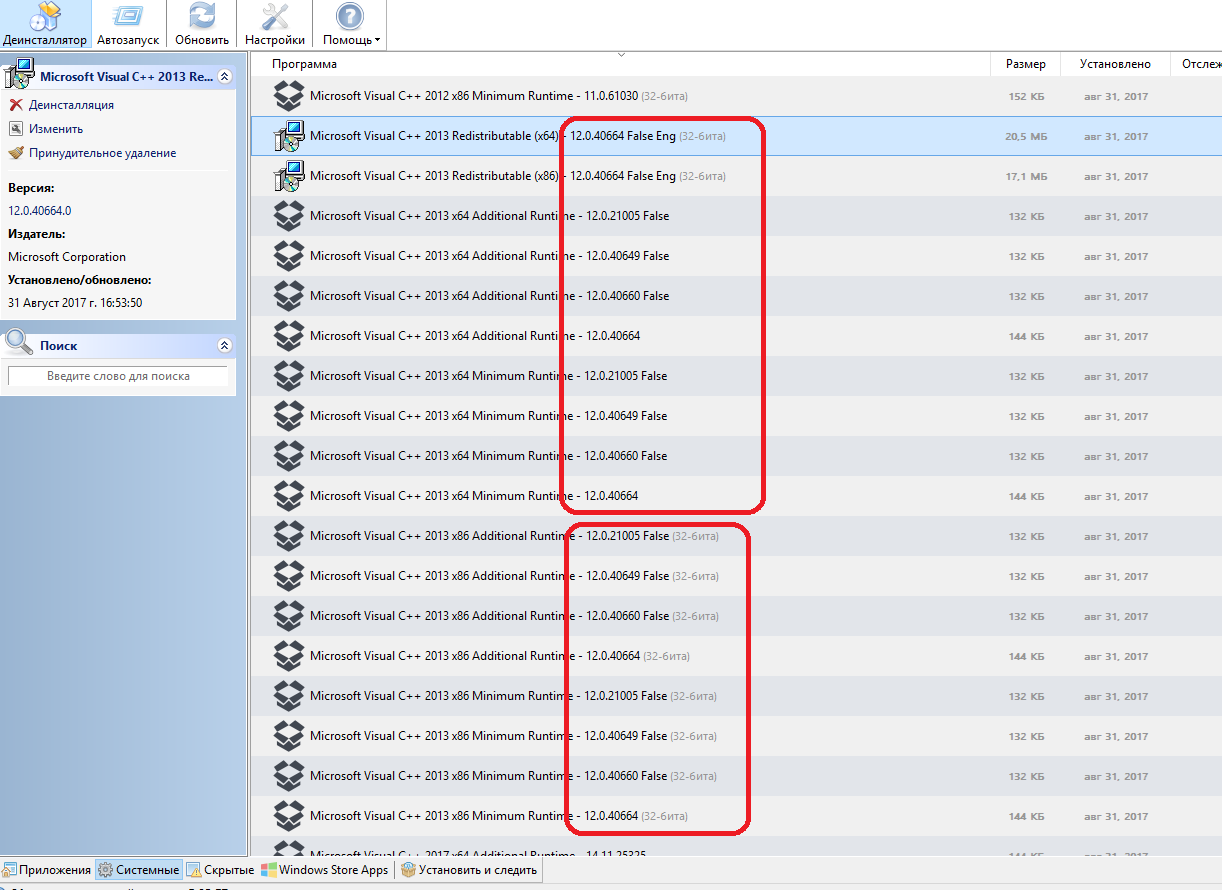1222x890 pixels.
Task: Click the 17,1 МБ size cell
Action: 1026,176
